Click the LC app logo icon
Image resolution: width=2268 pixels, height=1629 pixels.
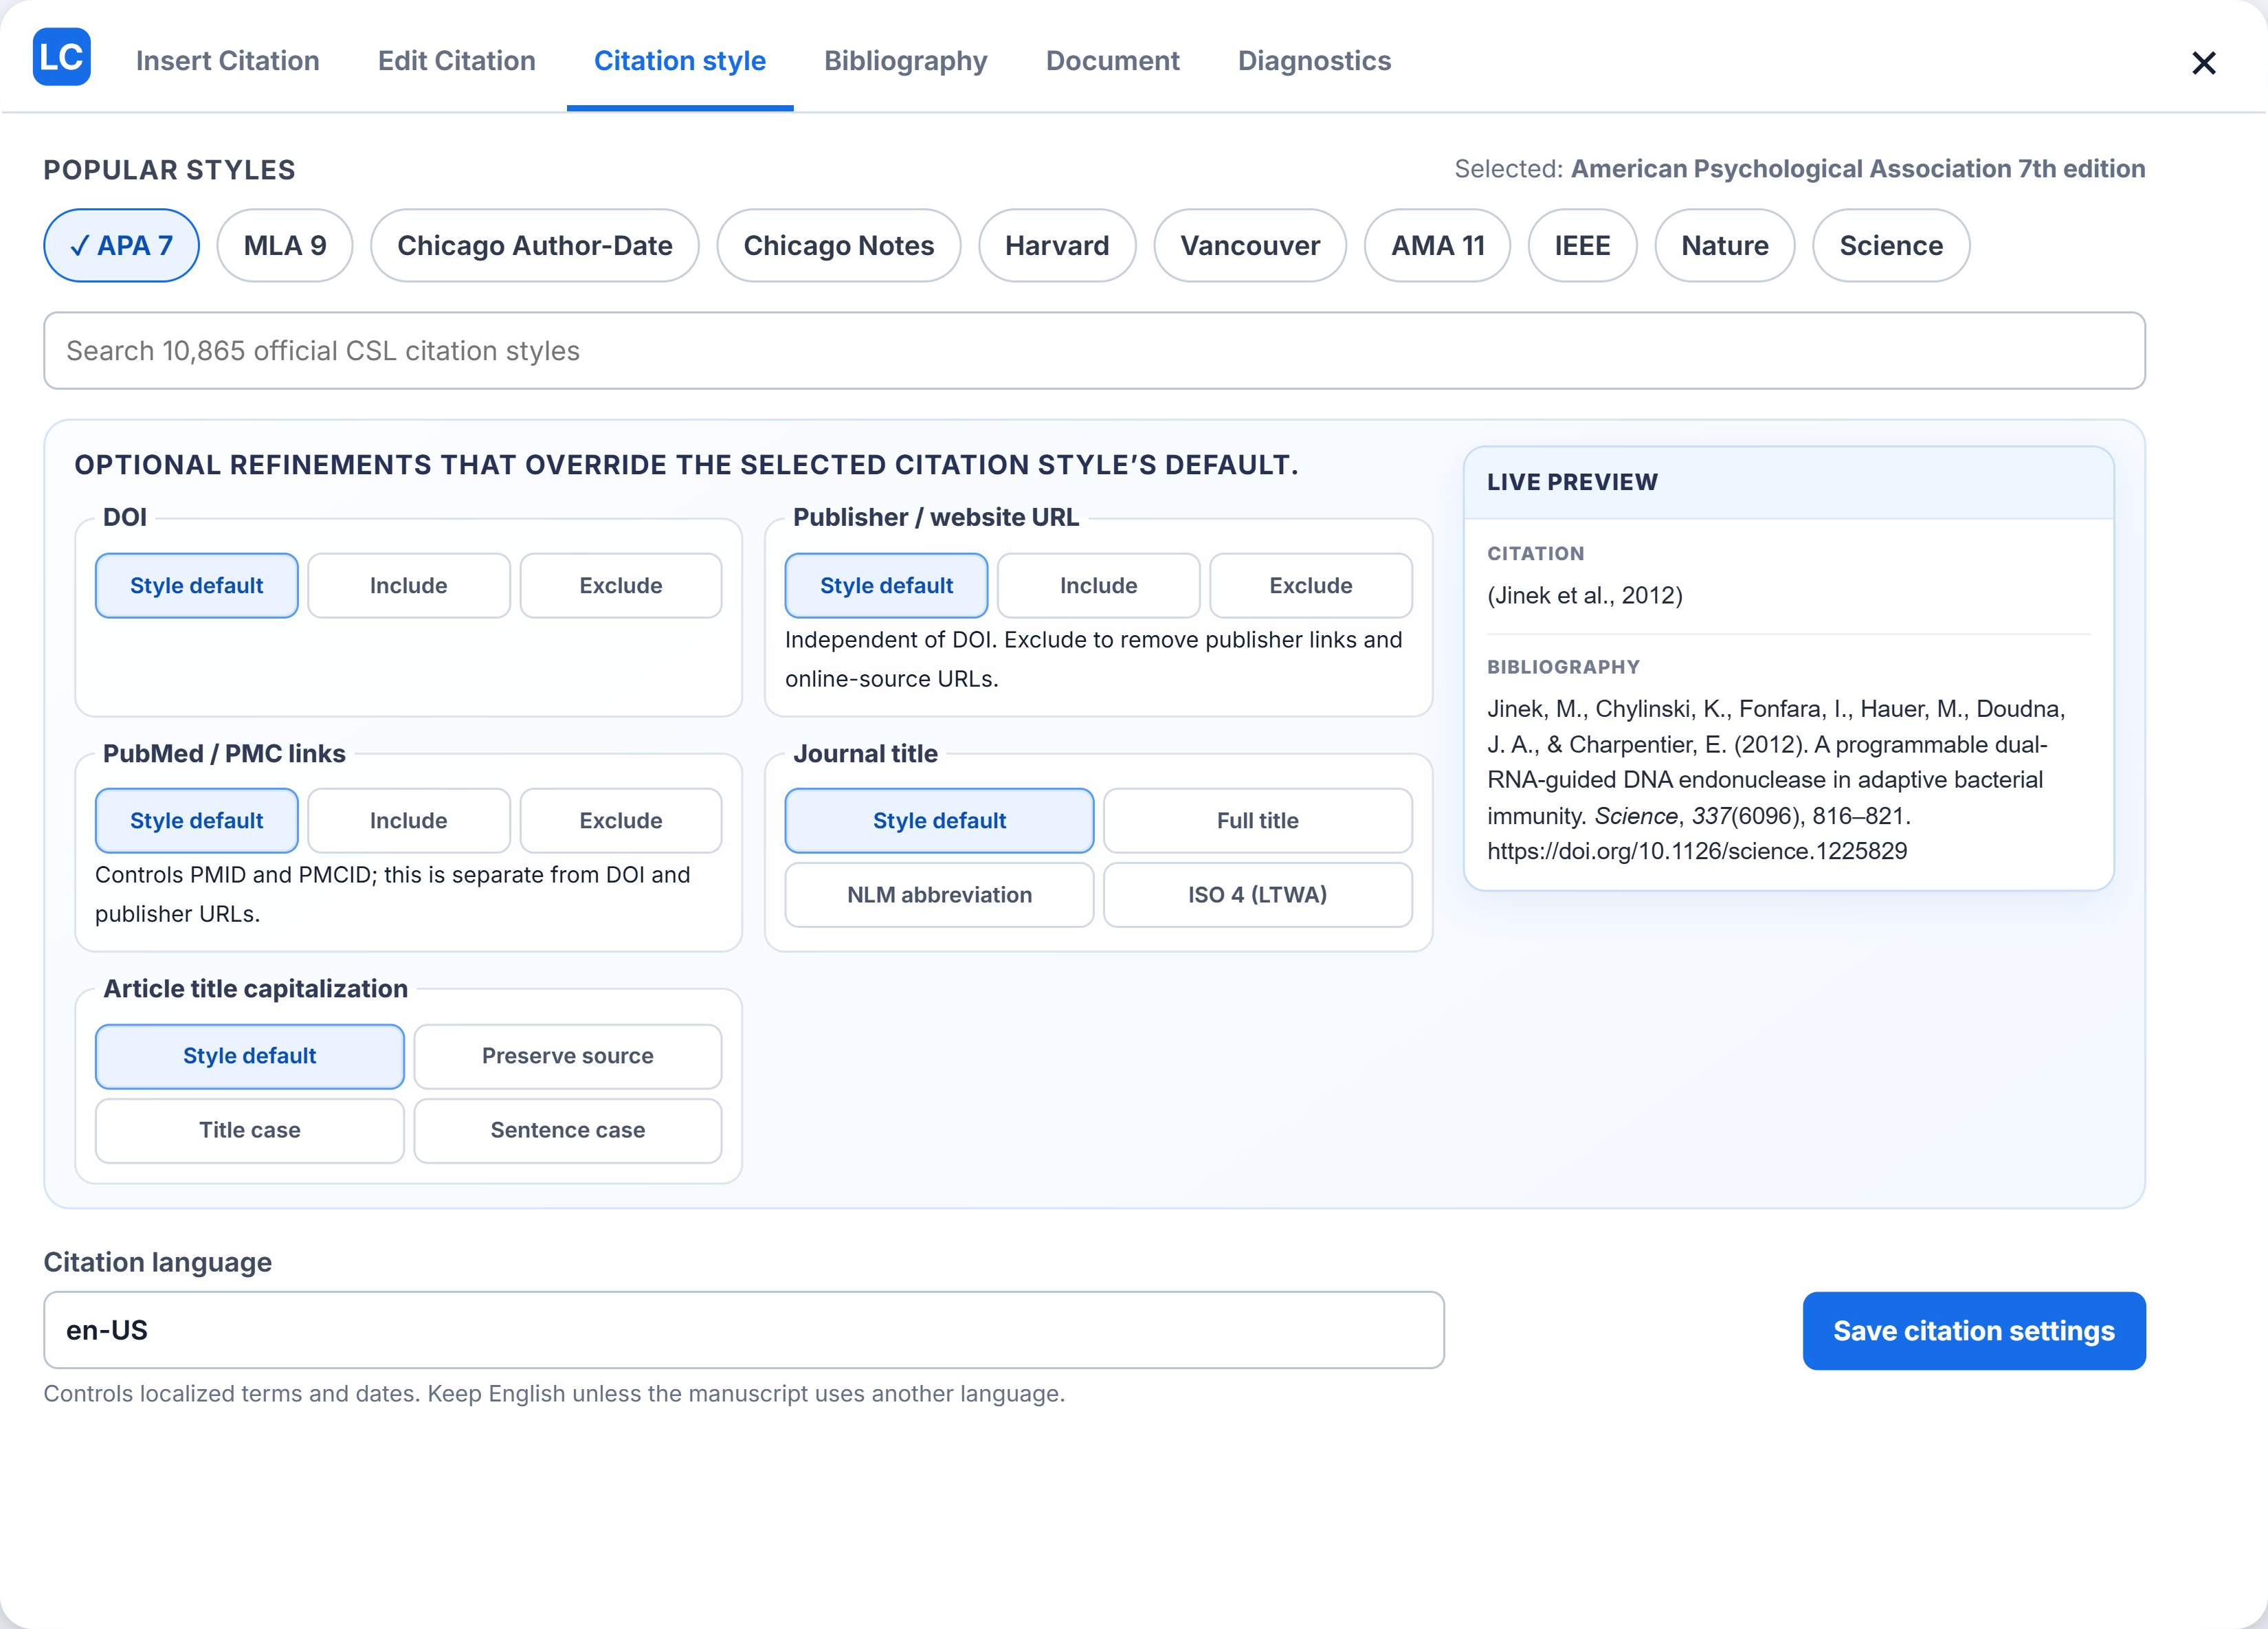pos(62,57)
